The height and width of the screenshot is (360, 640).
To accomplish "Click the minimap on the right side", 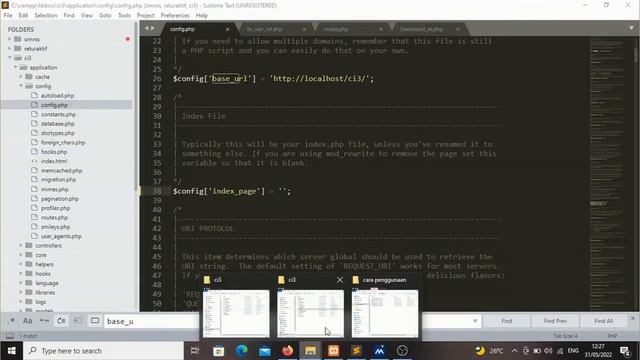I will point(610,173).
